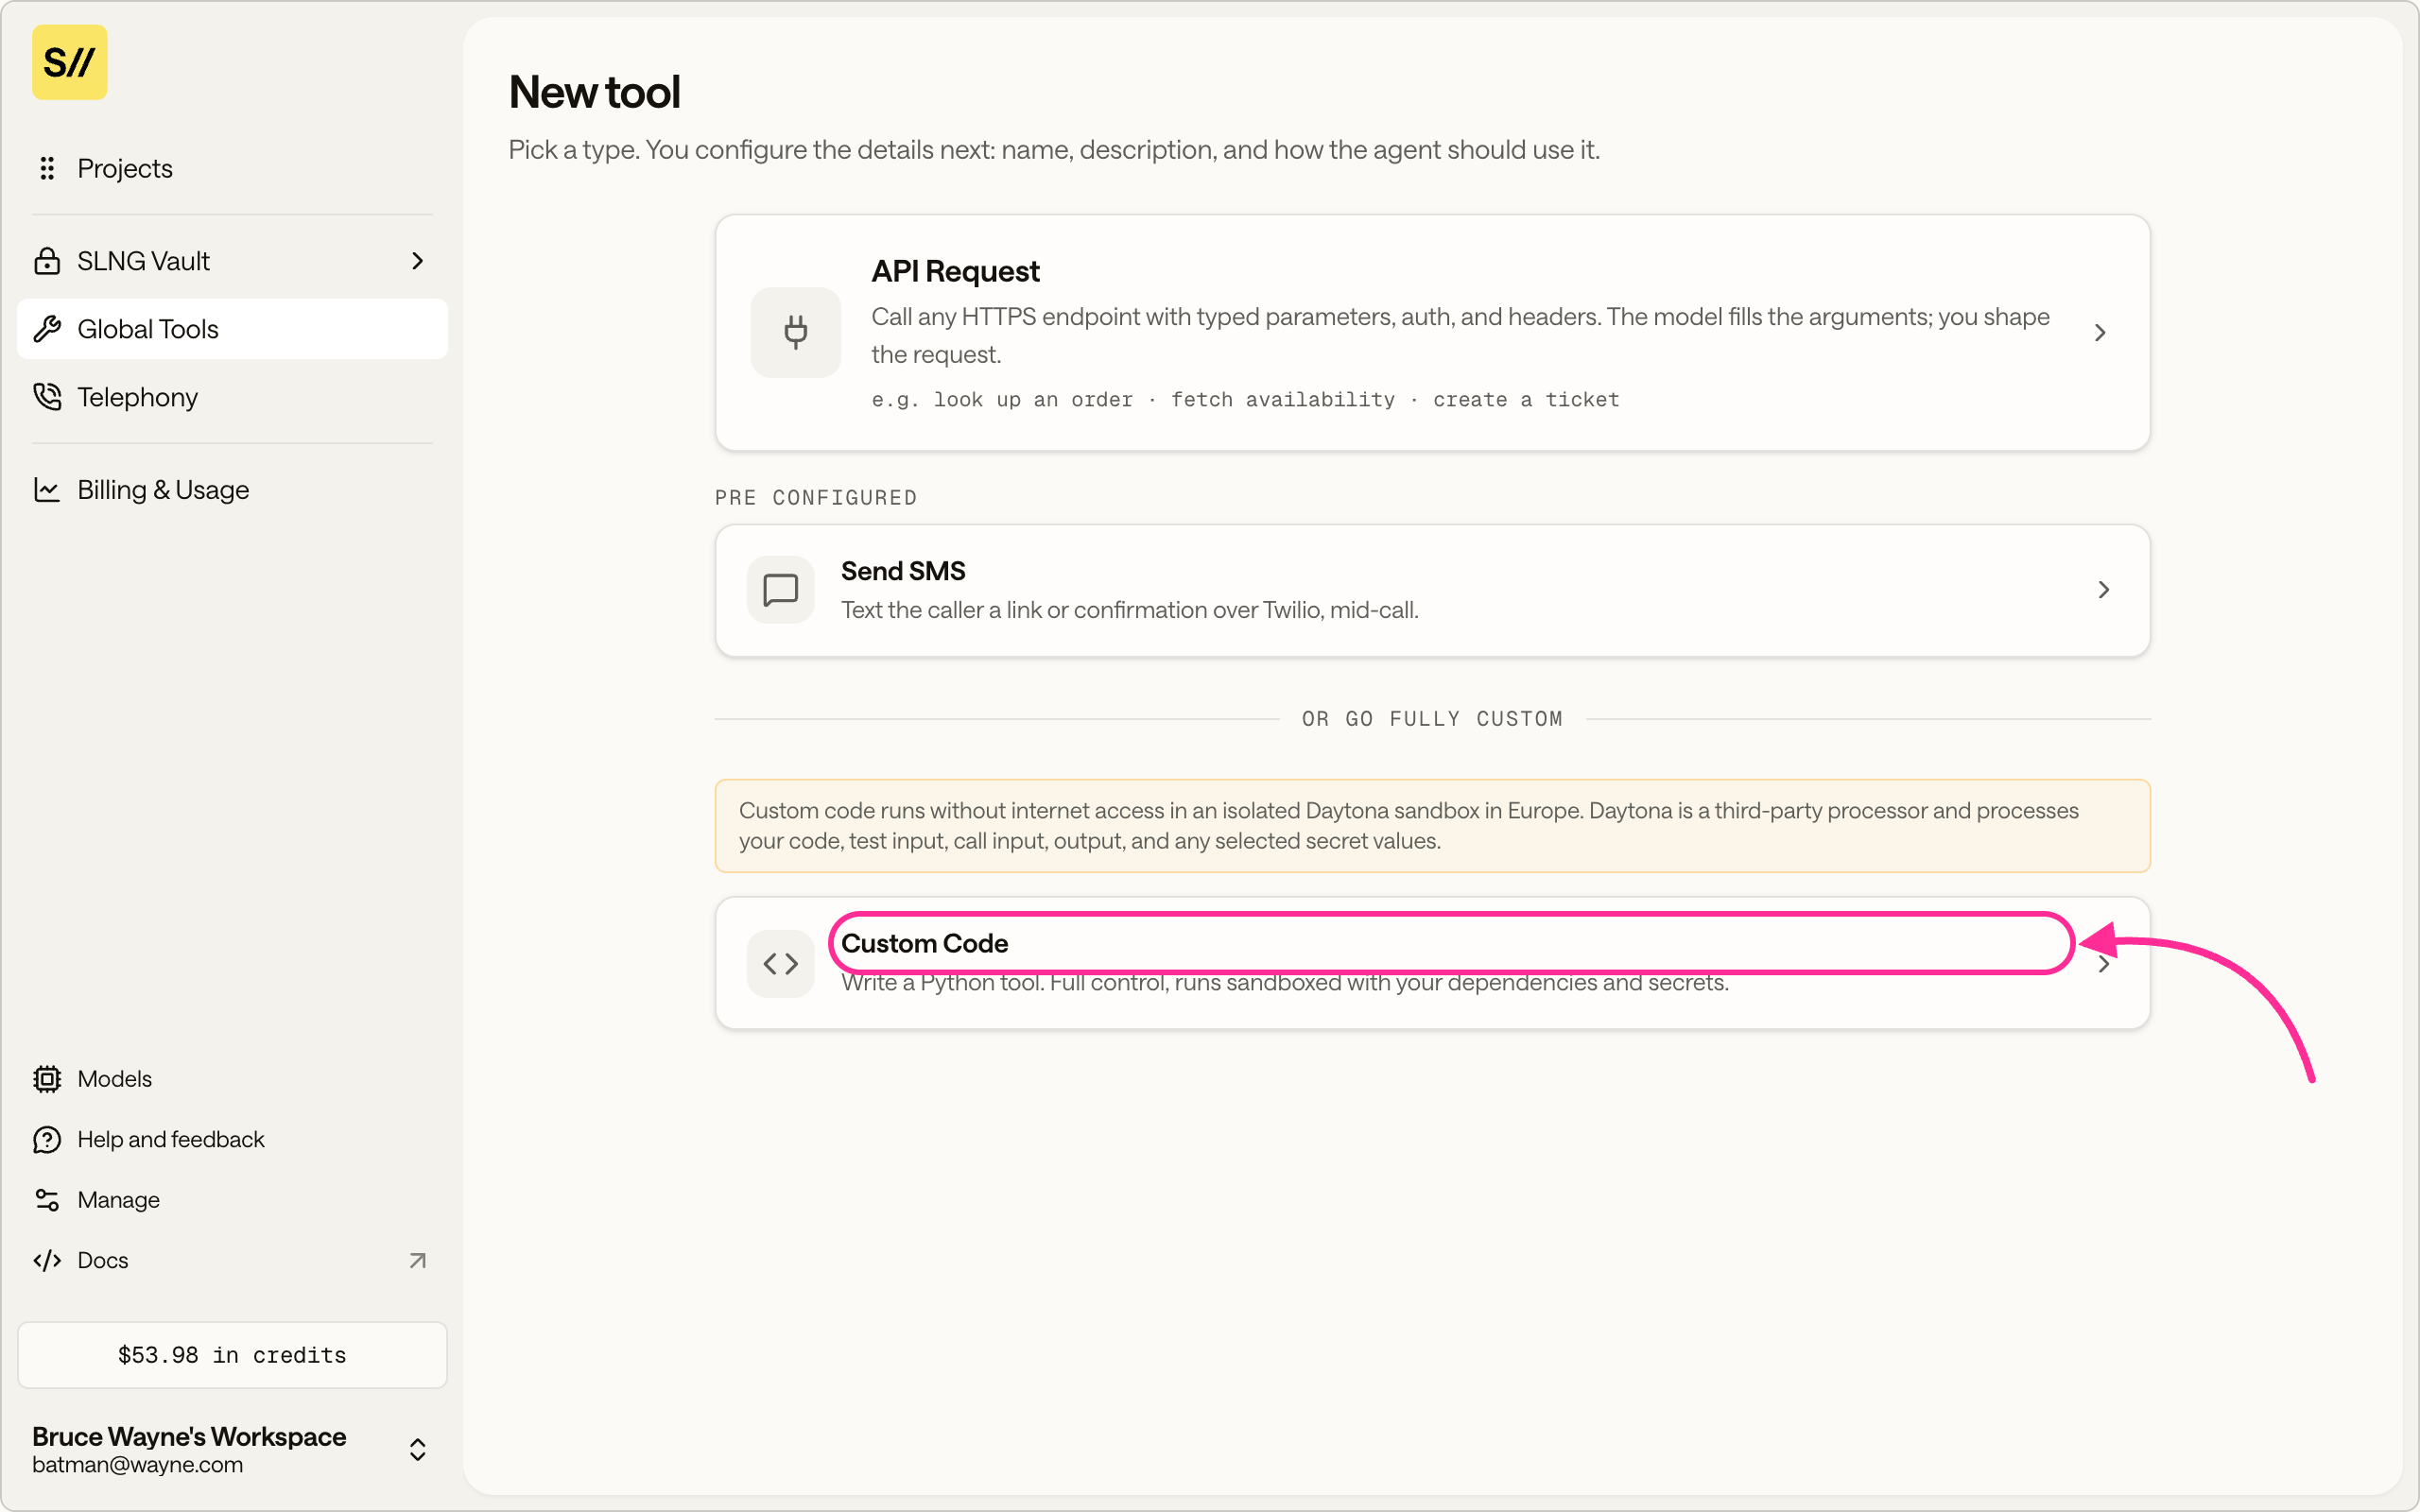The height and width of the screenshot is (1512, 2420).
Task: Open the Docs link
Action: [x=232, y=1260]
